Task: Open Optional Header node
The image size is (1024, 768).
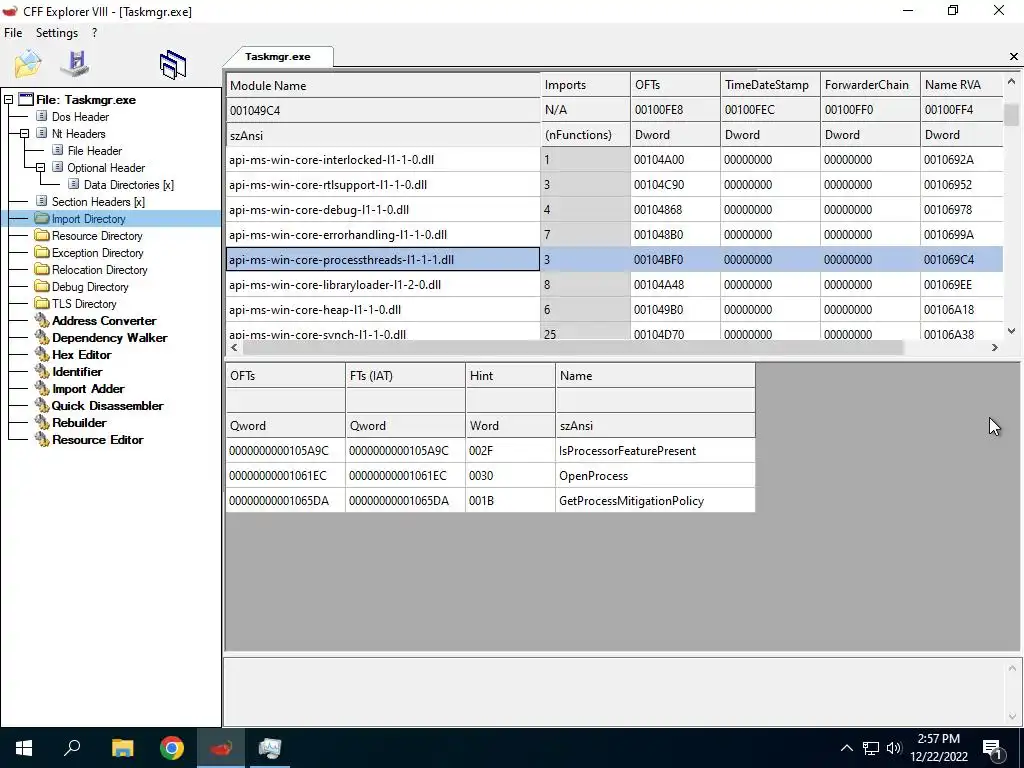Action: [106, 168]
